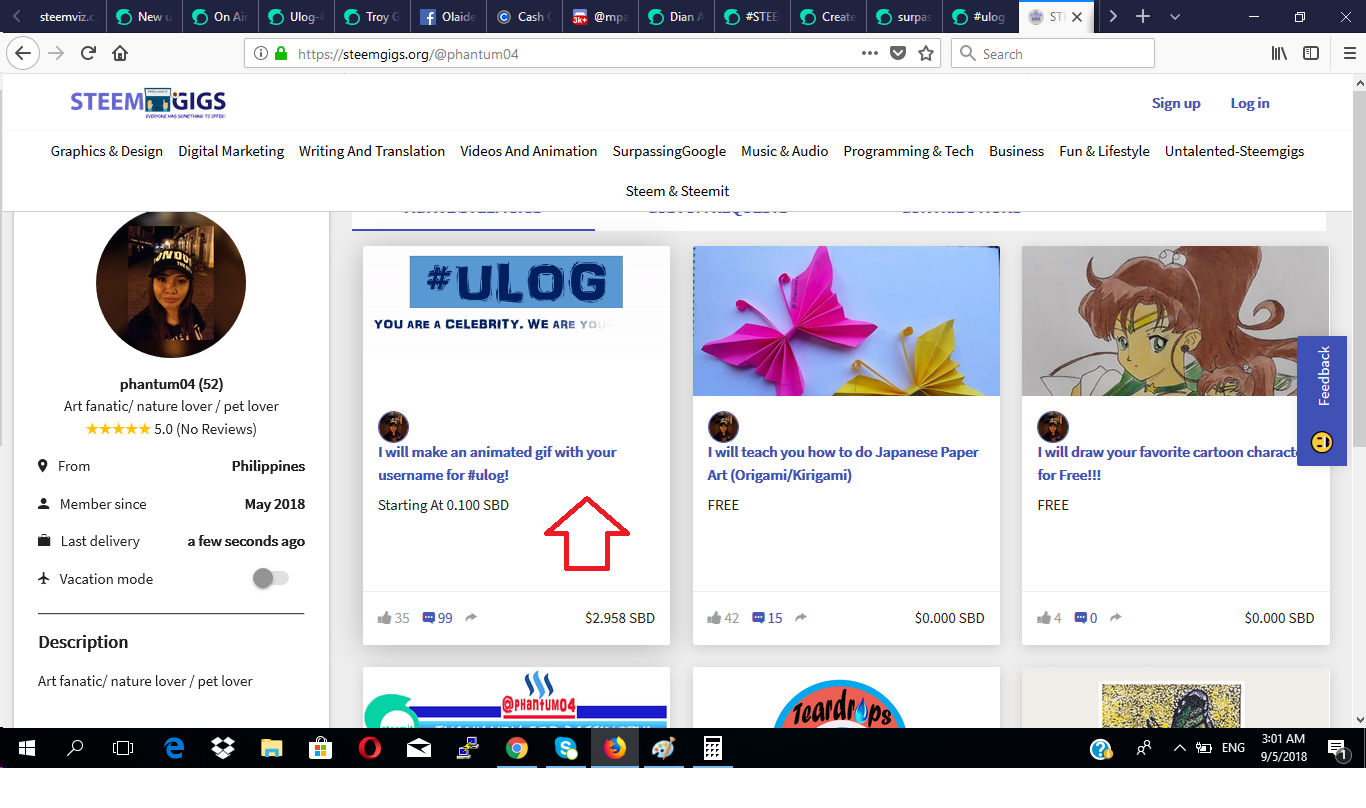Open the Feedback side button
The height and width of the screenshot is (808, 1366).
tap(1322, 400)
